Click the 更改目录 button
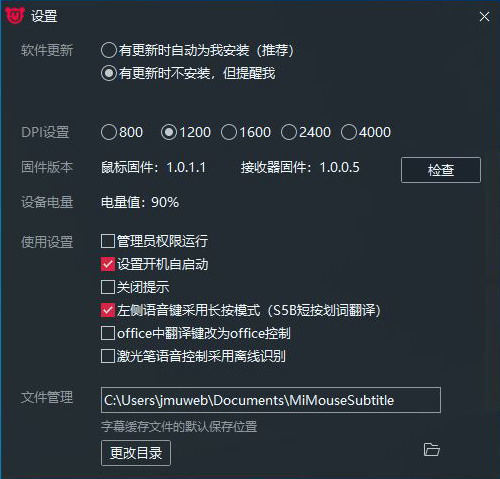 point(136,453)
